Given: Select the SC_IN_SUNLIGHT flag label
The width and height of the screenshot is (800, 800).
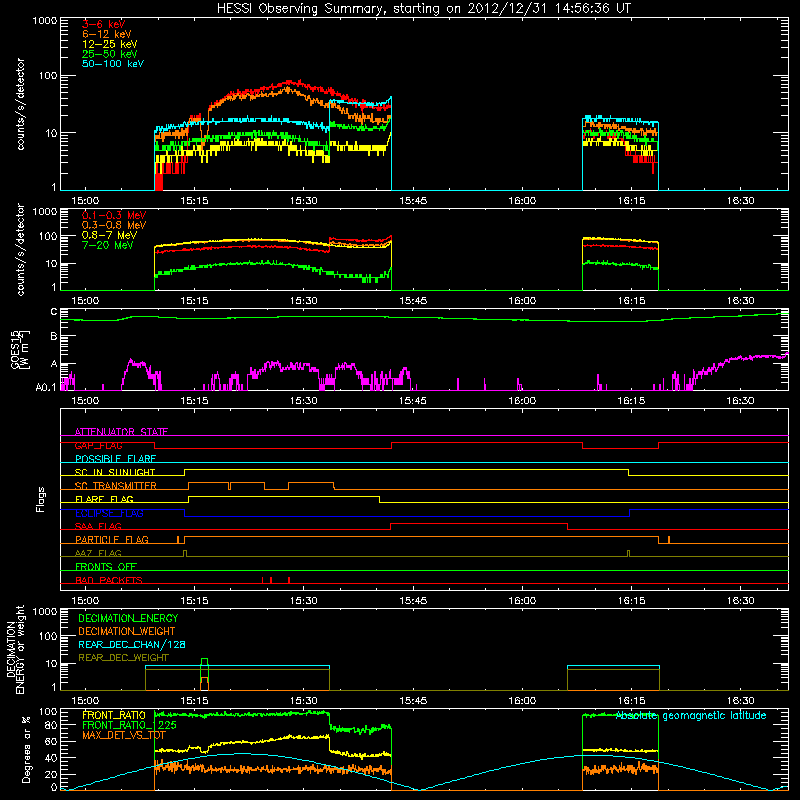Looking at the screenshot, I should tap(115, 472).
